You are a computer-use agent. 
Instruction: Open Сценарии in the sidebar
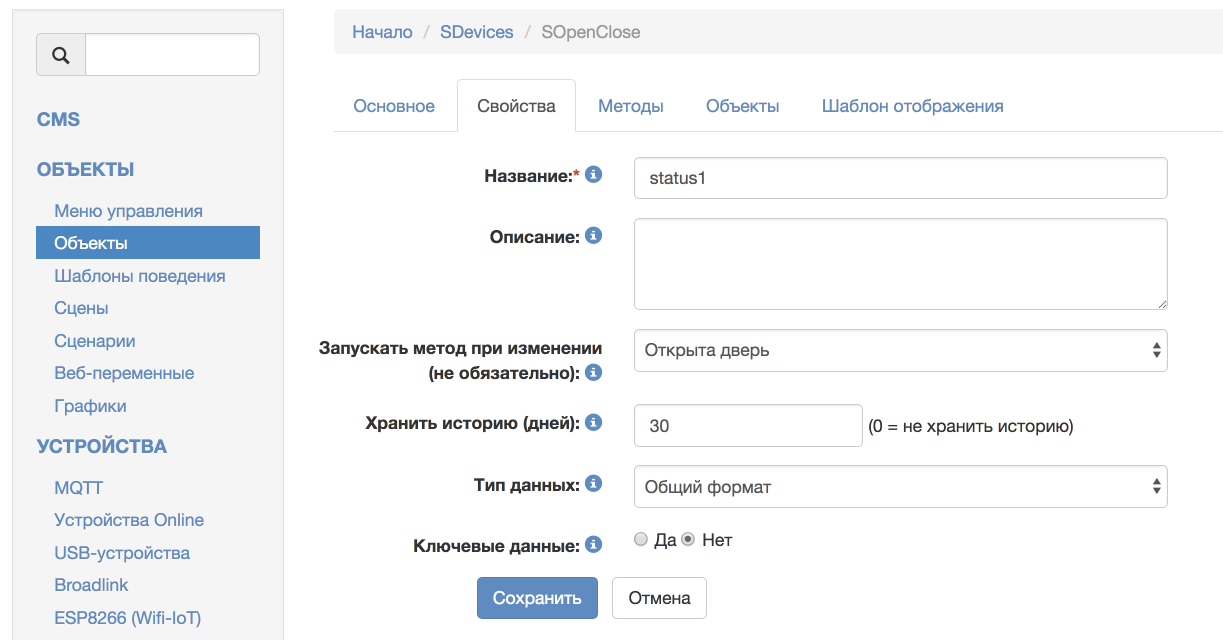coord(94,341)
